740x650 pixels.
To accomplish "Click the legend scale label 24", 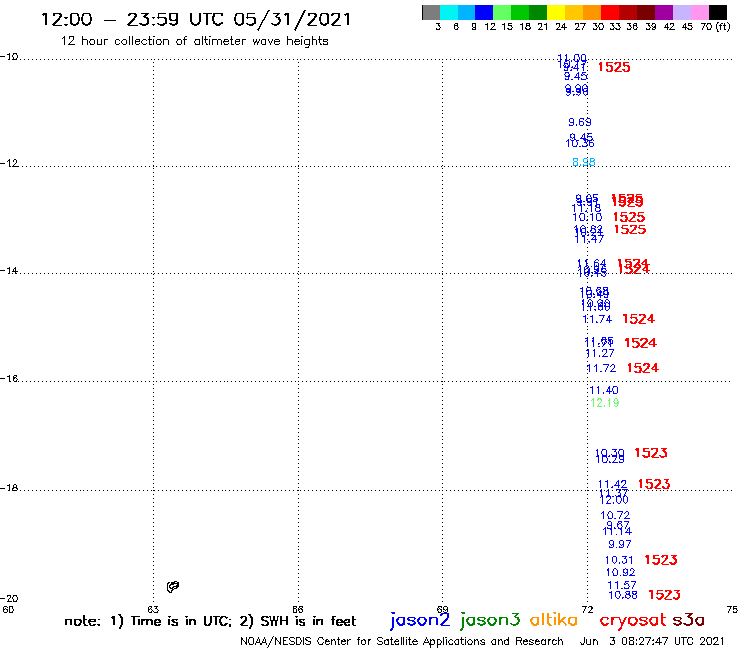I will coord(561,27).
